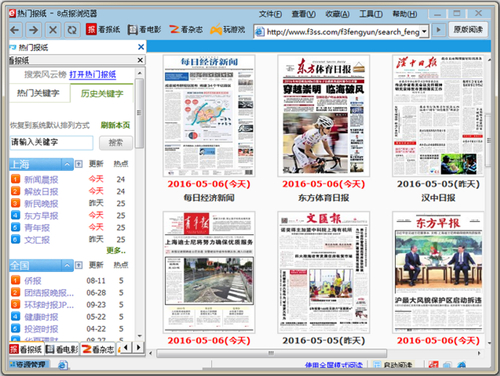The height and width of the screenshot is (376, 500).
Task: Click the 资源管理 status bar button
Action: click(29, 365)
